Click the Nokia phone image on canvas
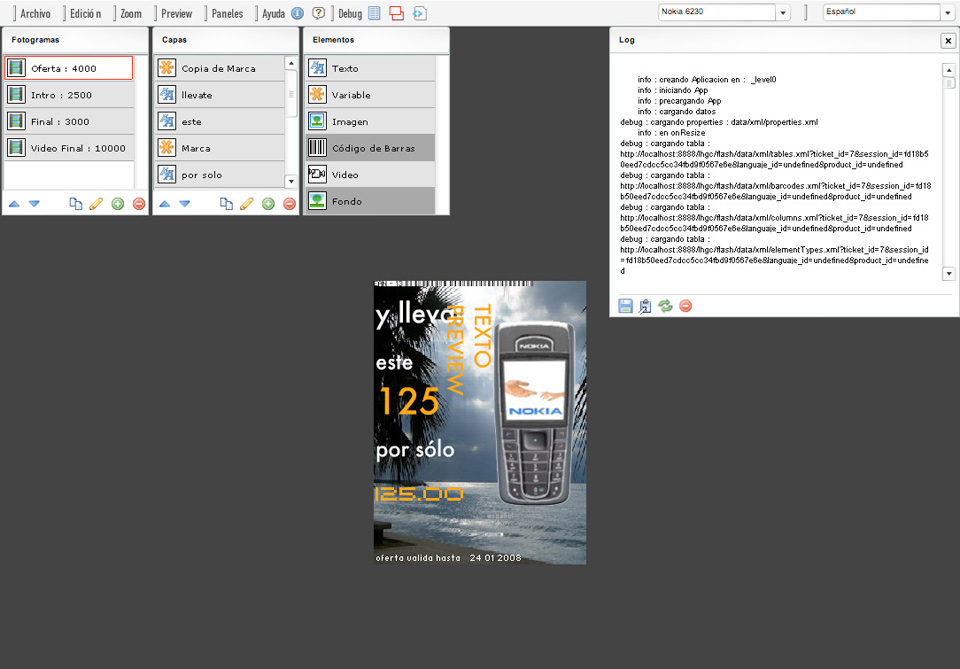This screenshot has height=669, width=960. pos(534,414)
